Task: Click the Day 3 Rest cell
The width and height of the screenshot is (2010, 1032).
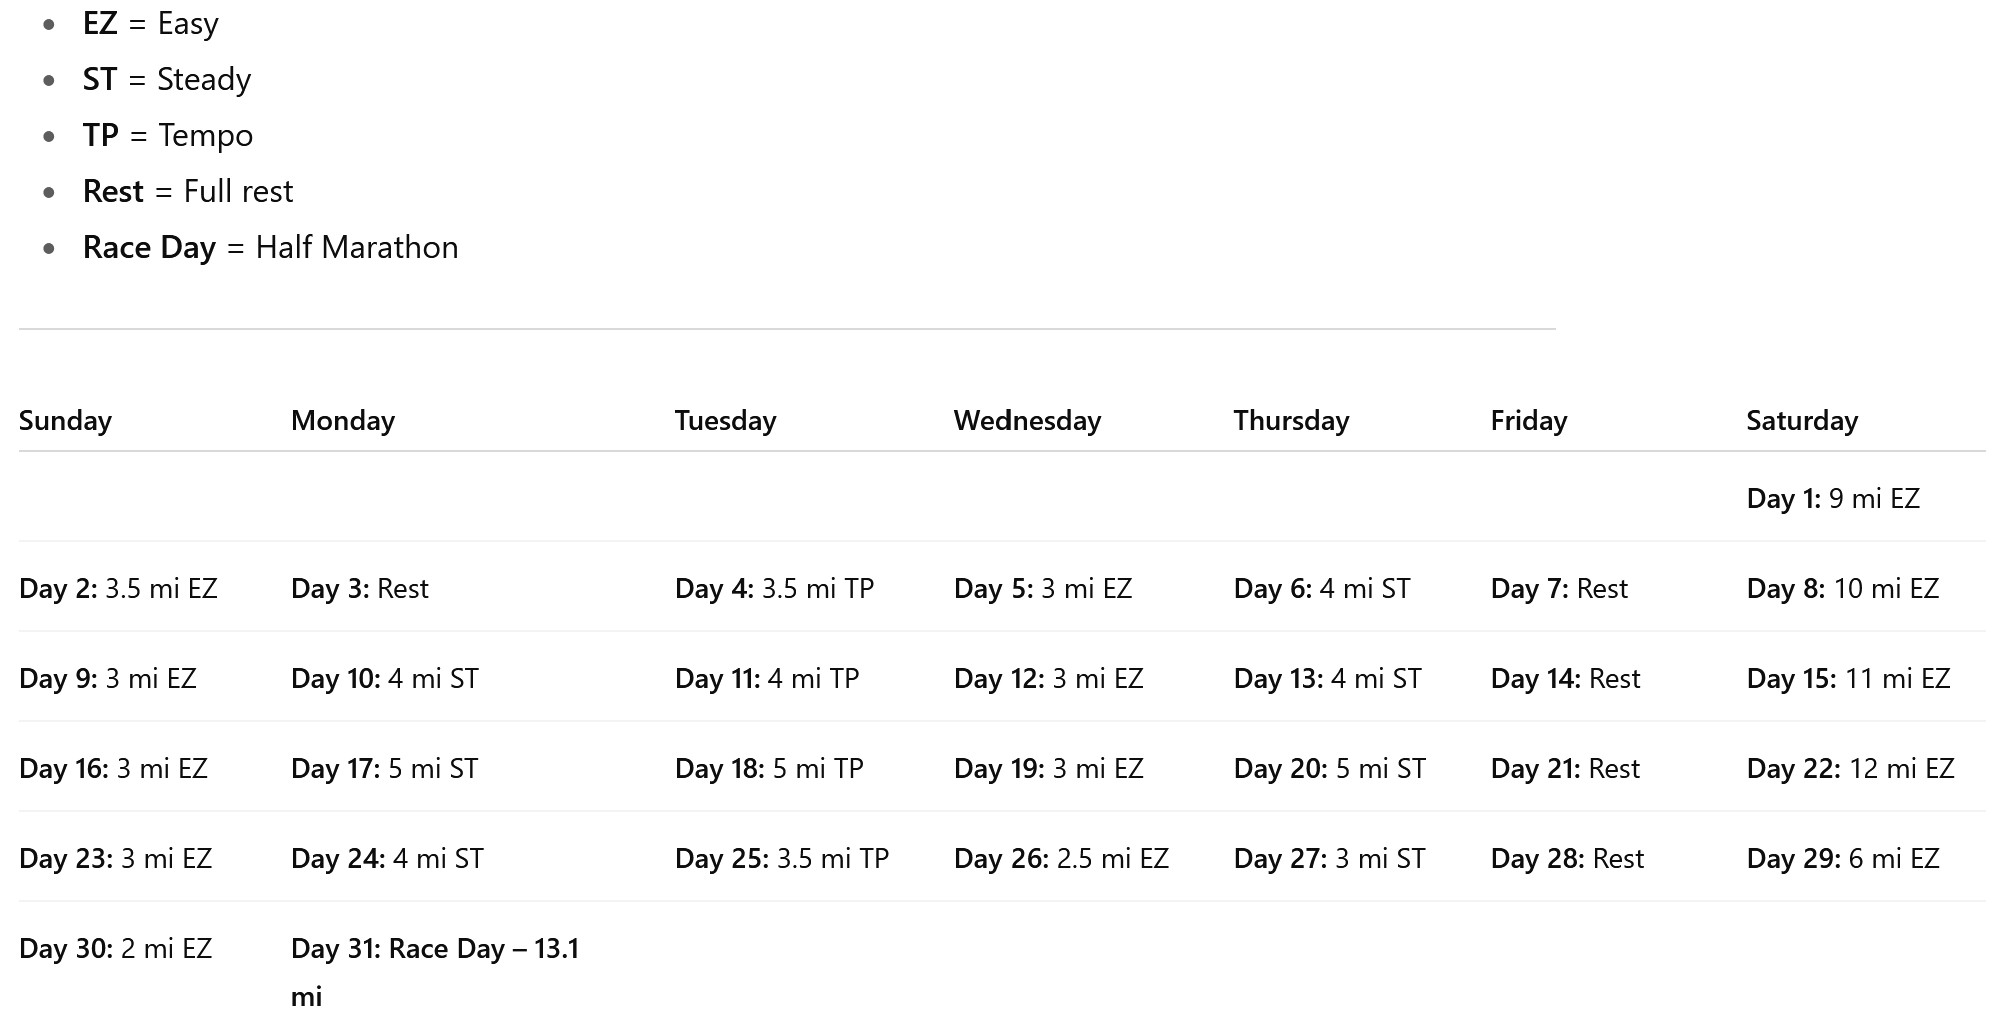Action: (359, 589)
